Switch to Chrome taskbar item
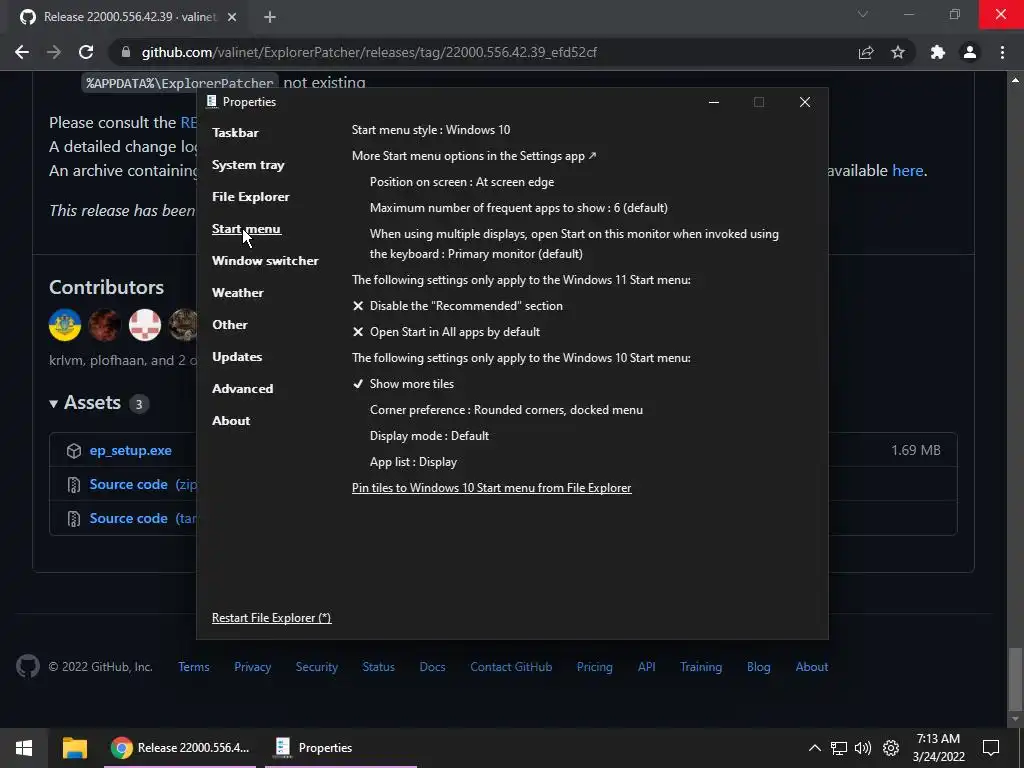 [180, 748]
